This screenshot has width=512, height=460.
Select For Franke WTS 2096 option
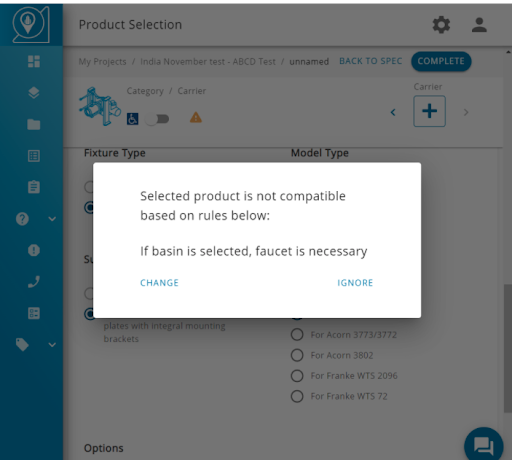pyautogui.click(x=344, y=376)
